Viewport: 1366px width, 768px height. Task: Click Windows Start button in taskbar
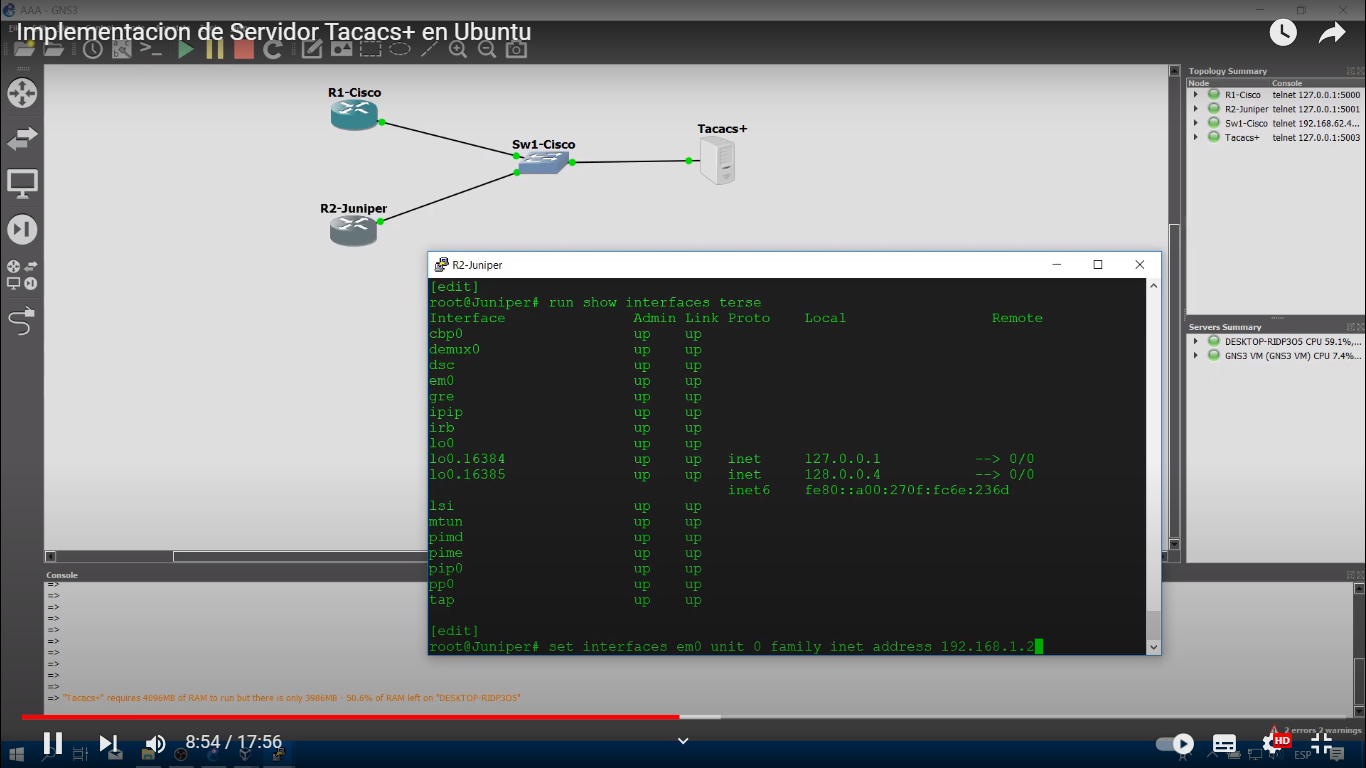16,755
